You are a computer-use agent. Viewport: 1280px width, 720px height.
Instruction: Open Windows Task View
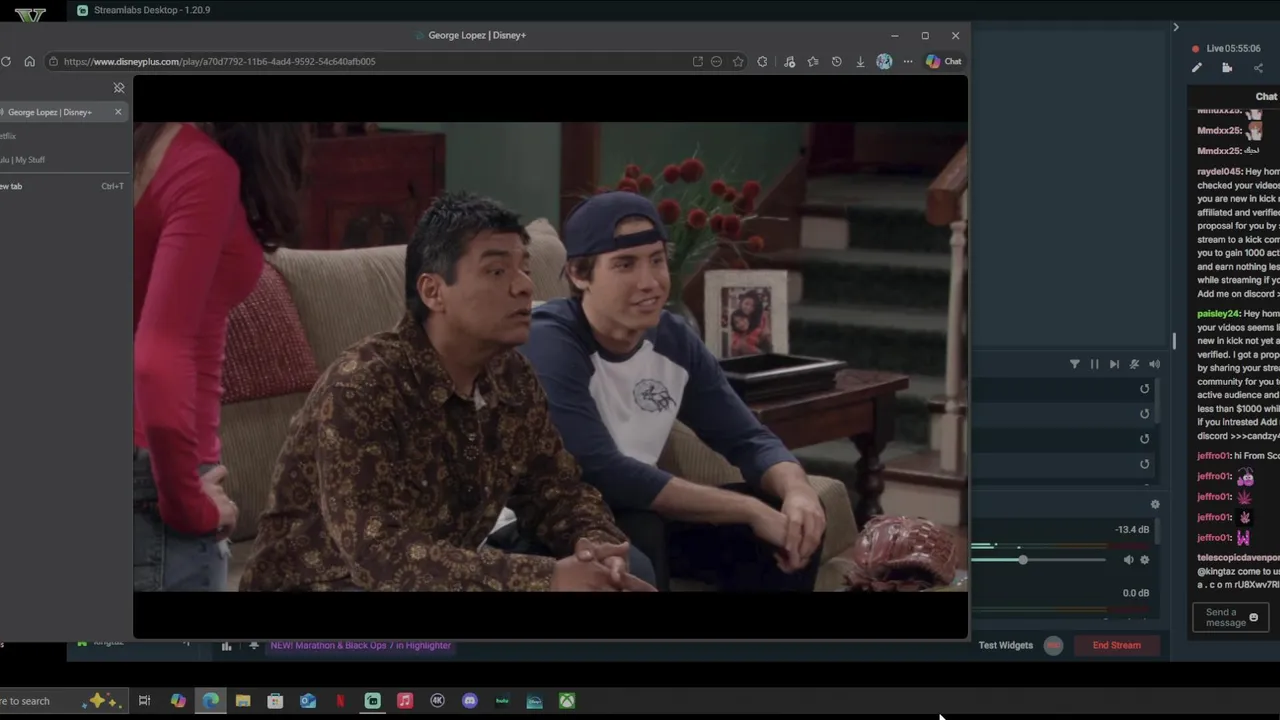coord(144,701)
